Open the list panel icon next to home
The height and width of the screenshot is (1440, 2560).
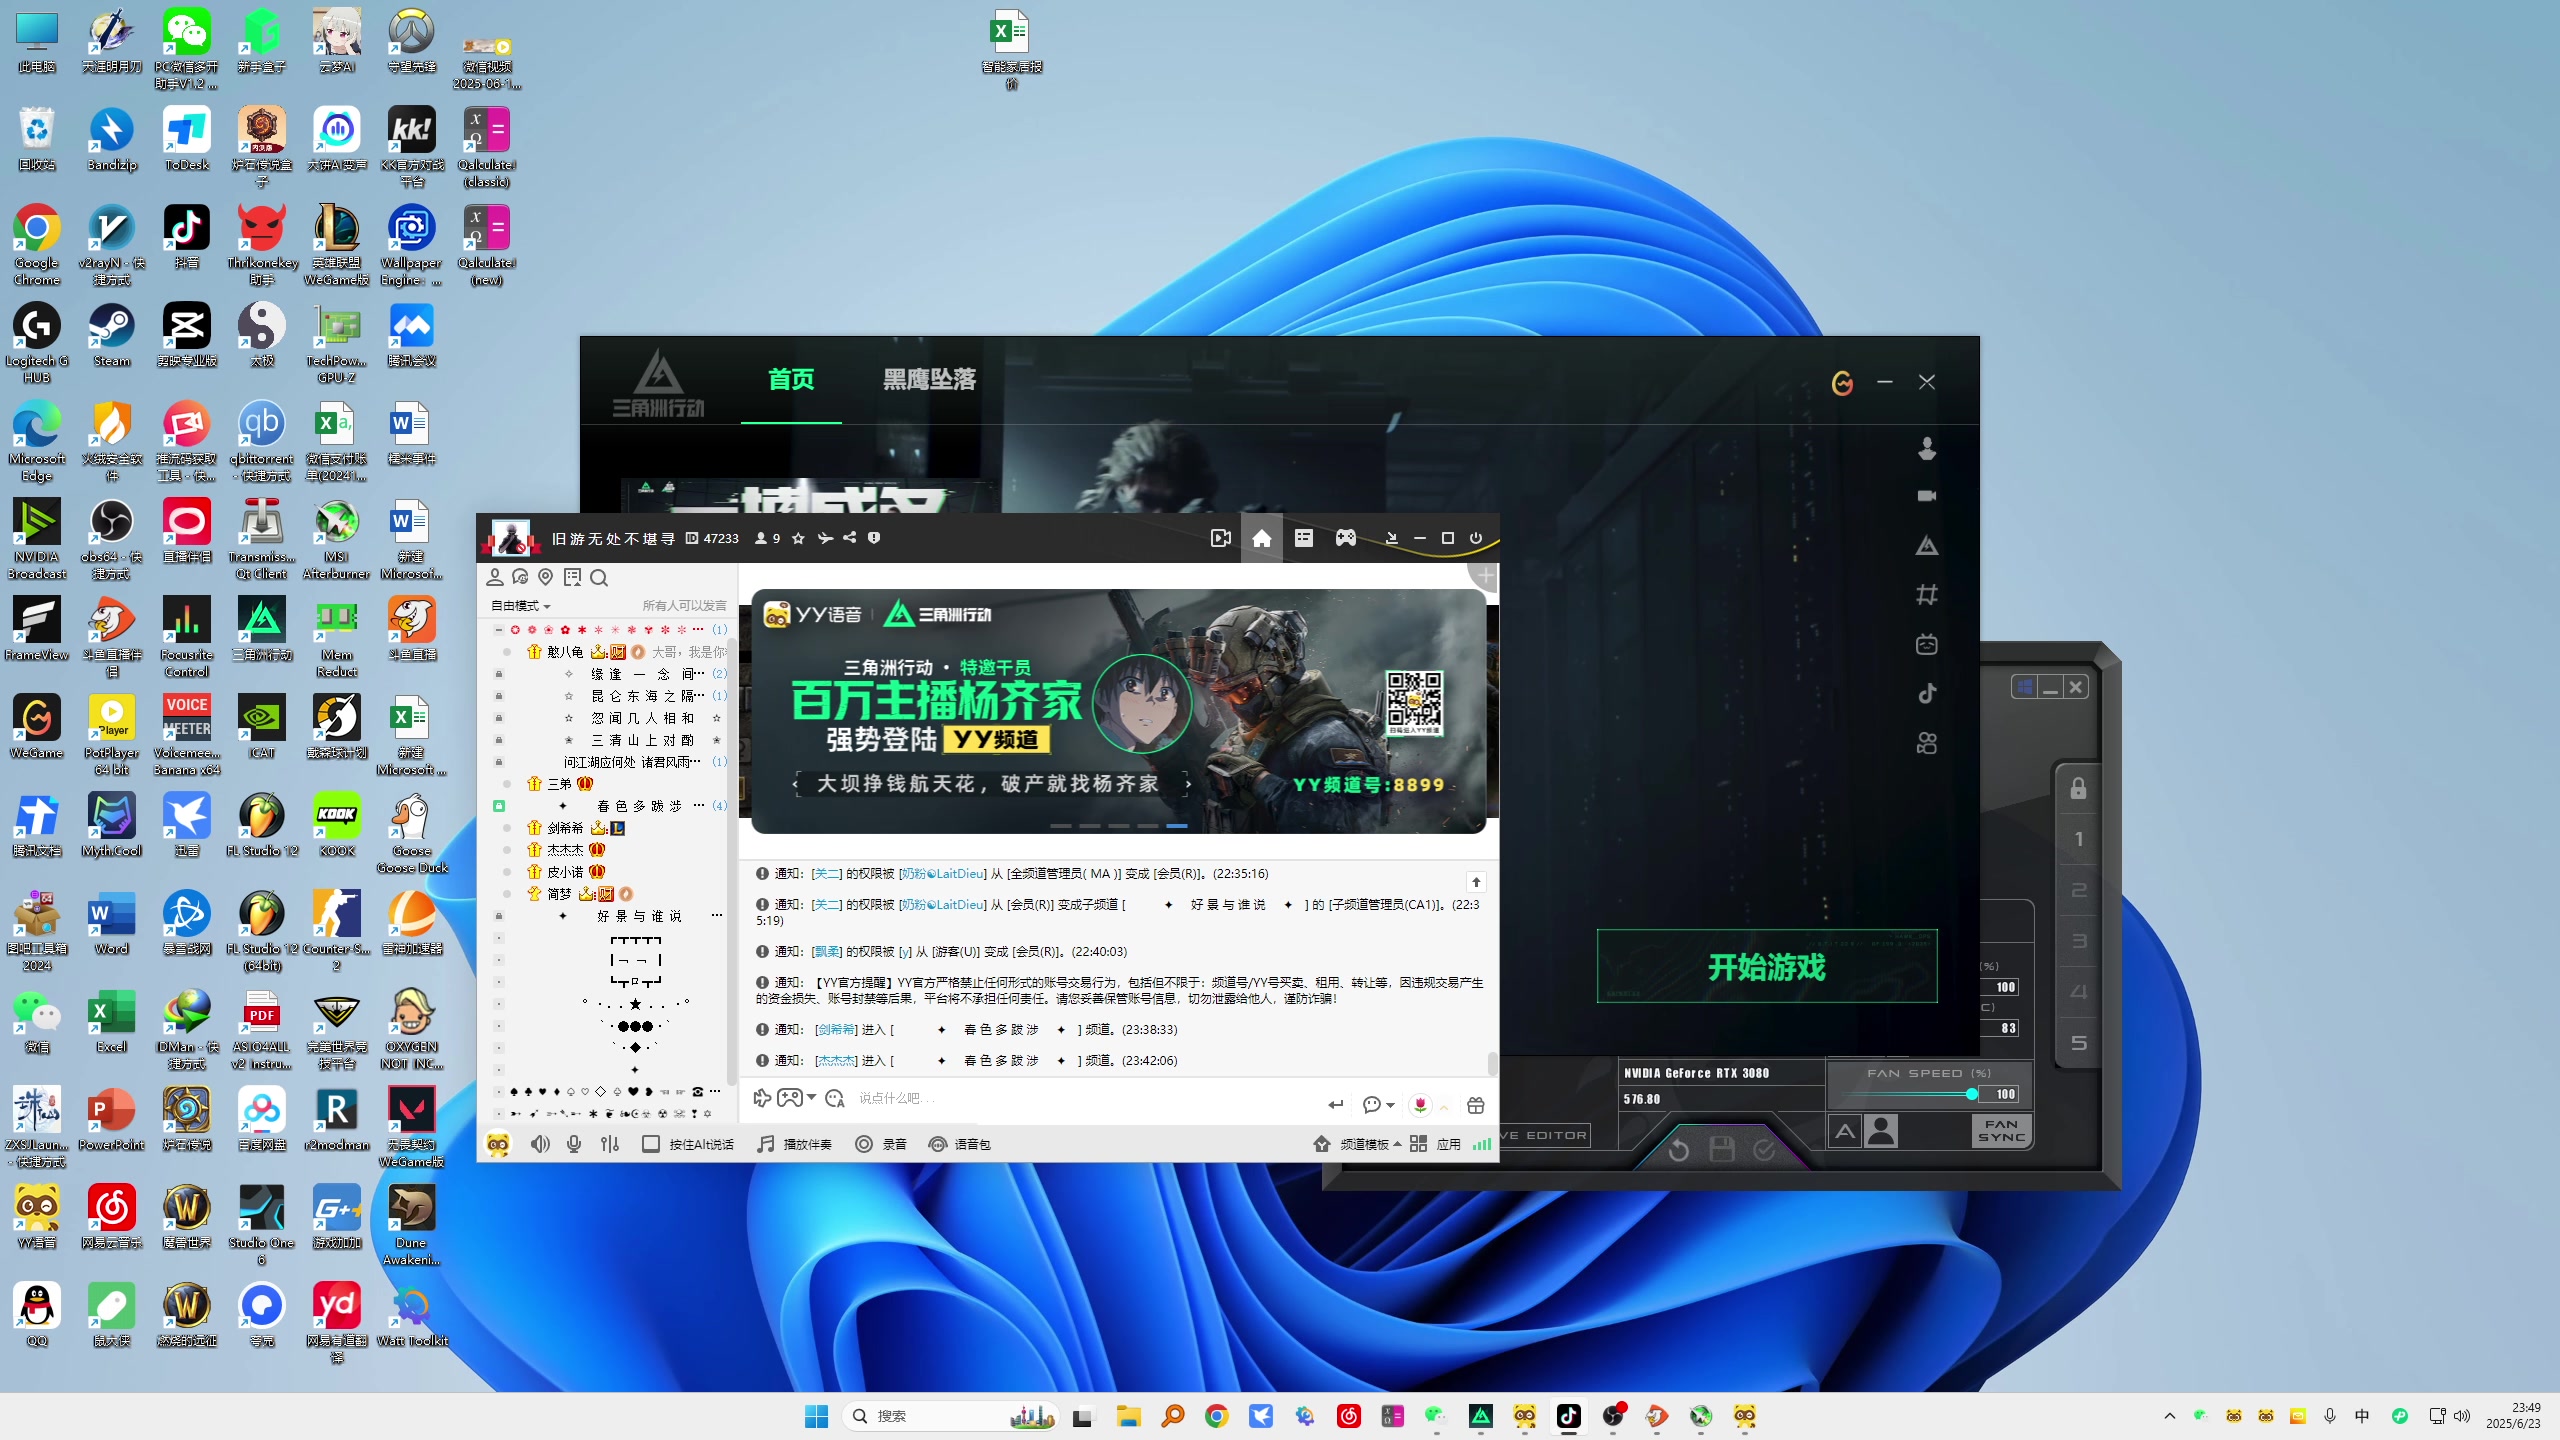point(1304,538)
